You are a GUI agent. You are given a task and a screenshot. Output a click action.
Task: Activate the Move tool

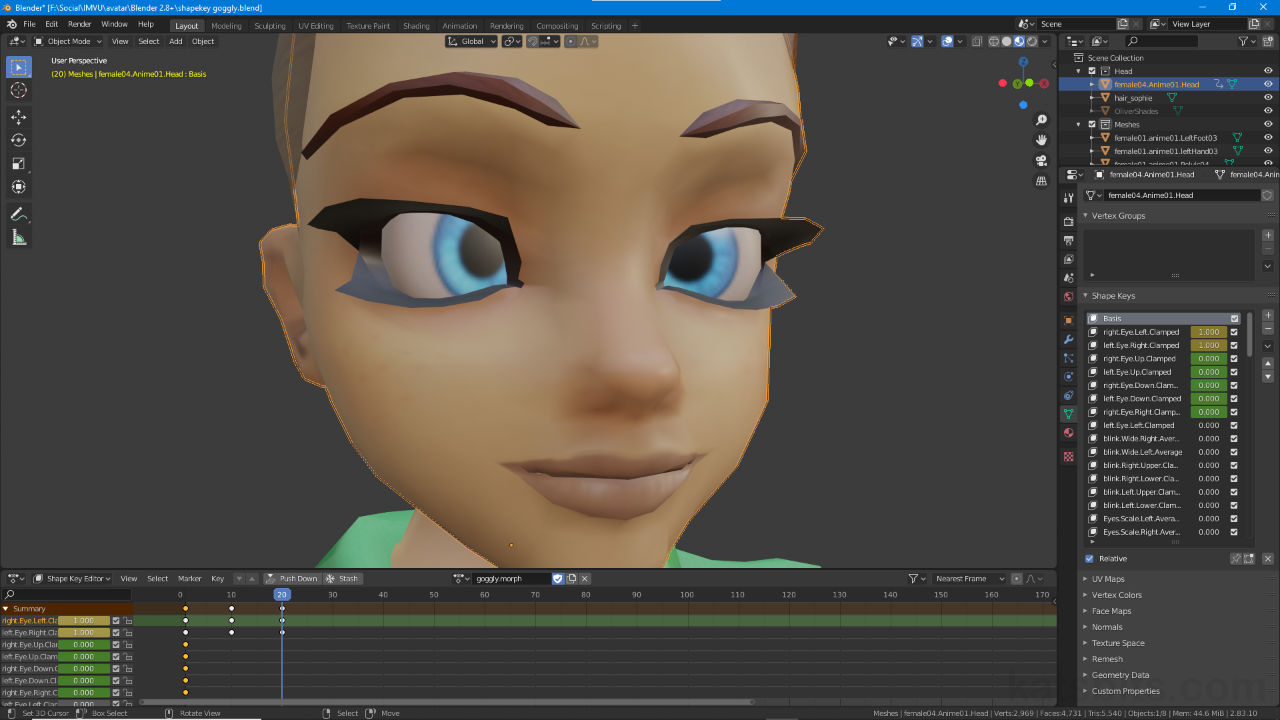(x=18, y=117)
